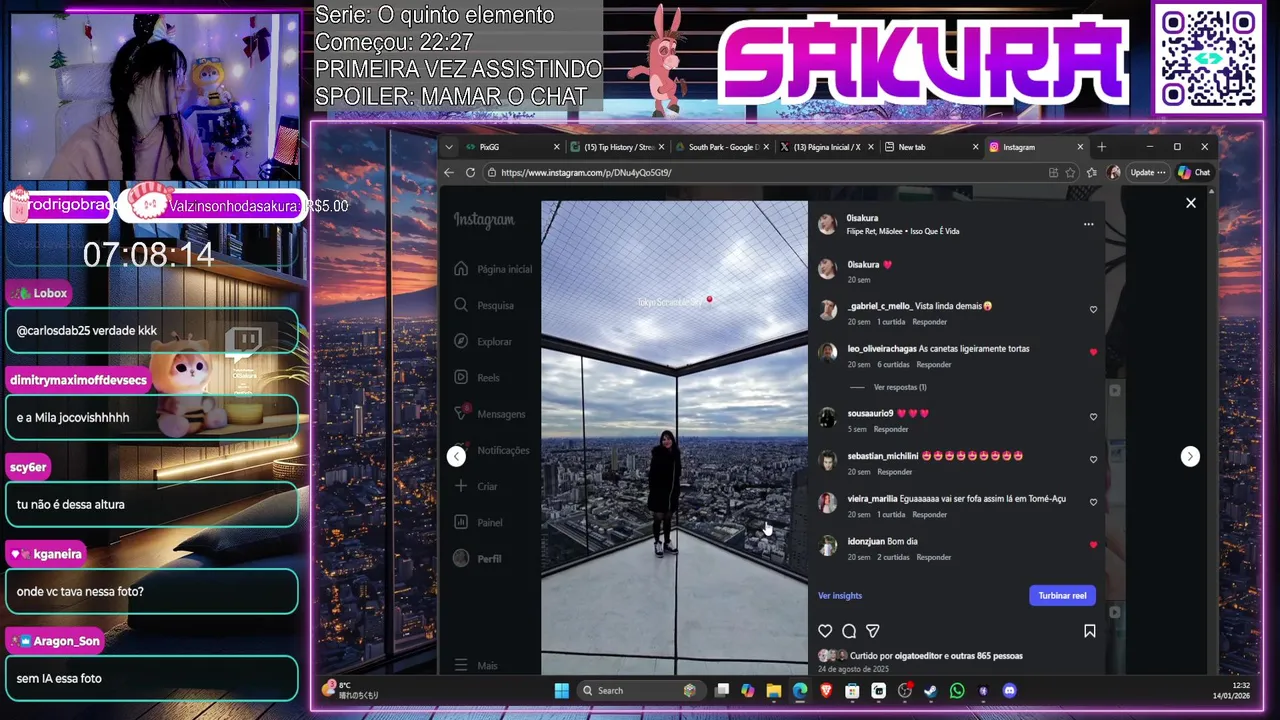This screenshot has height=720, width=1280.
Task: Open browser profile avatar
Action: 1113,172
